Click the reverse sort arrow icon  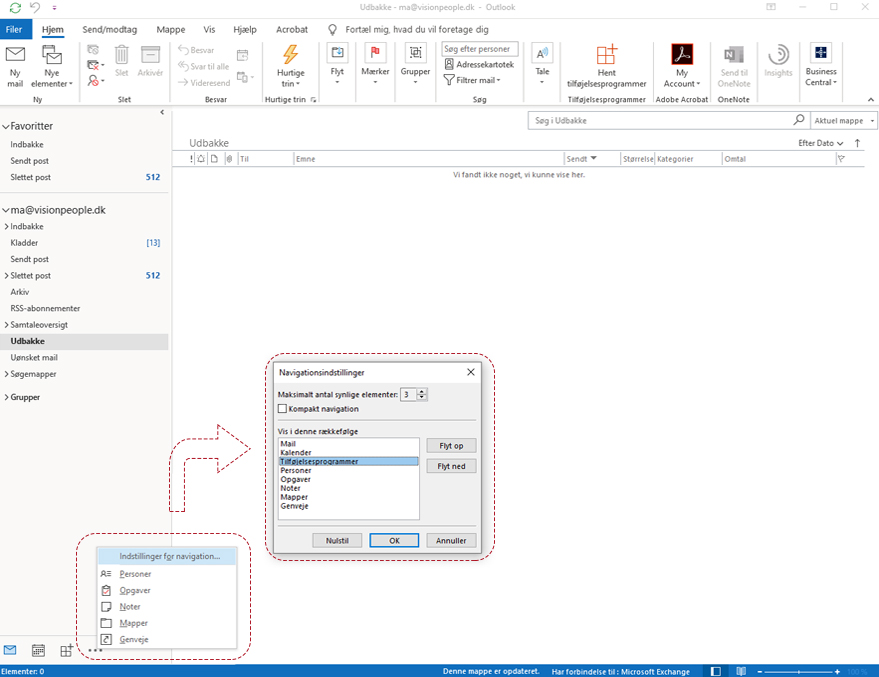point(857,143)
